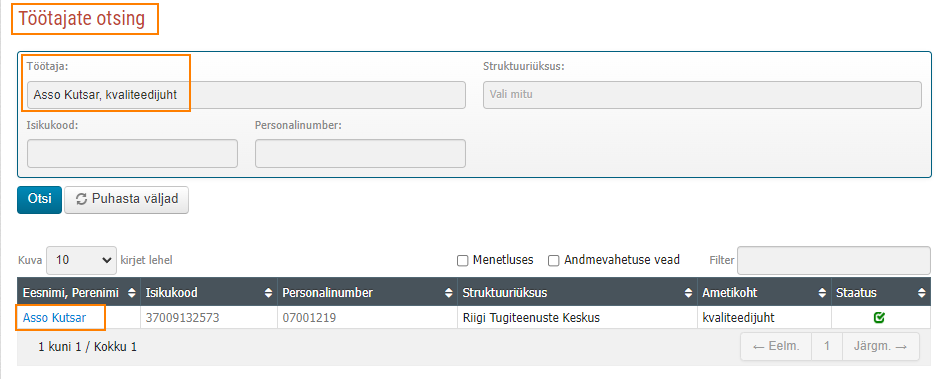Sort by Isikukood column arrows
This screenshot has height=379, width=948.
(268, 293)
